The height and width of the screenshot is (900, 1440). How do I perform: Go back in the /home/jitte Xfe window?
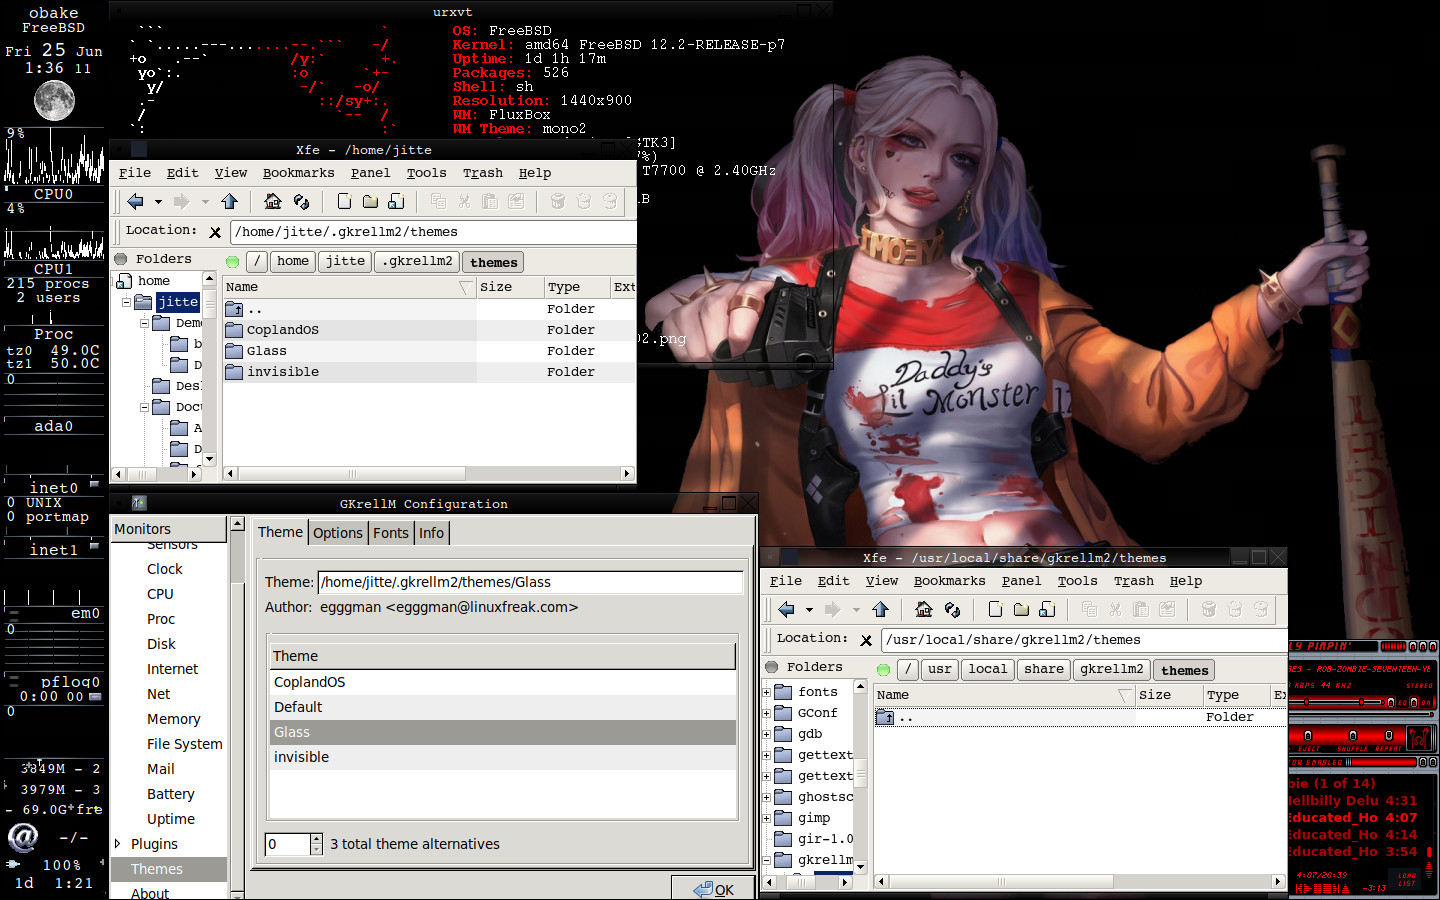point(135,202)
